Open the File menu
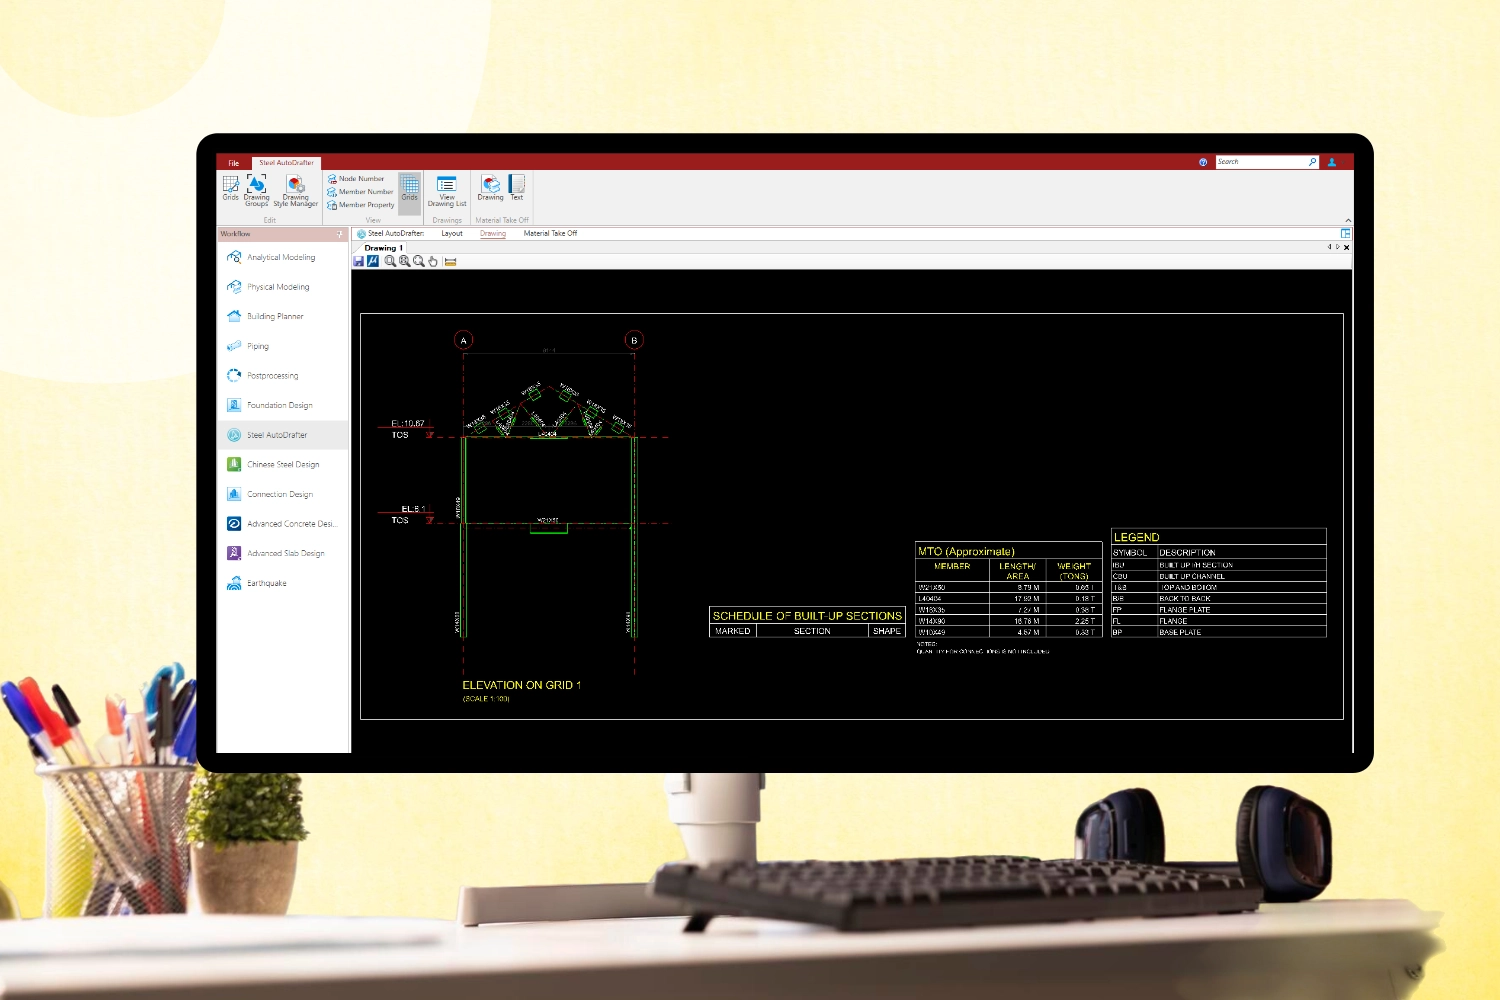1500x1000 pixels. coord(233,163)
